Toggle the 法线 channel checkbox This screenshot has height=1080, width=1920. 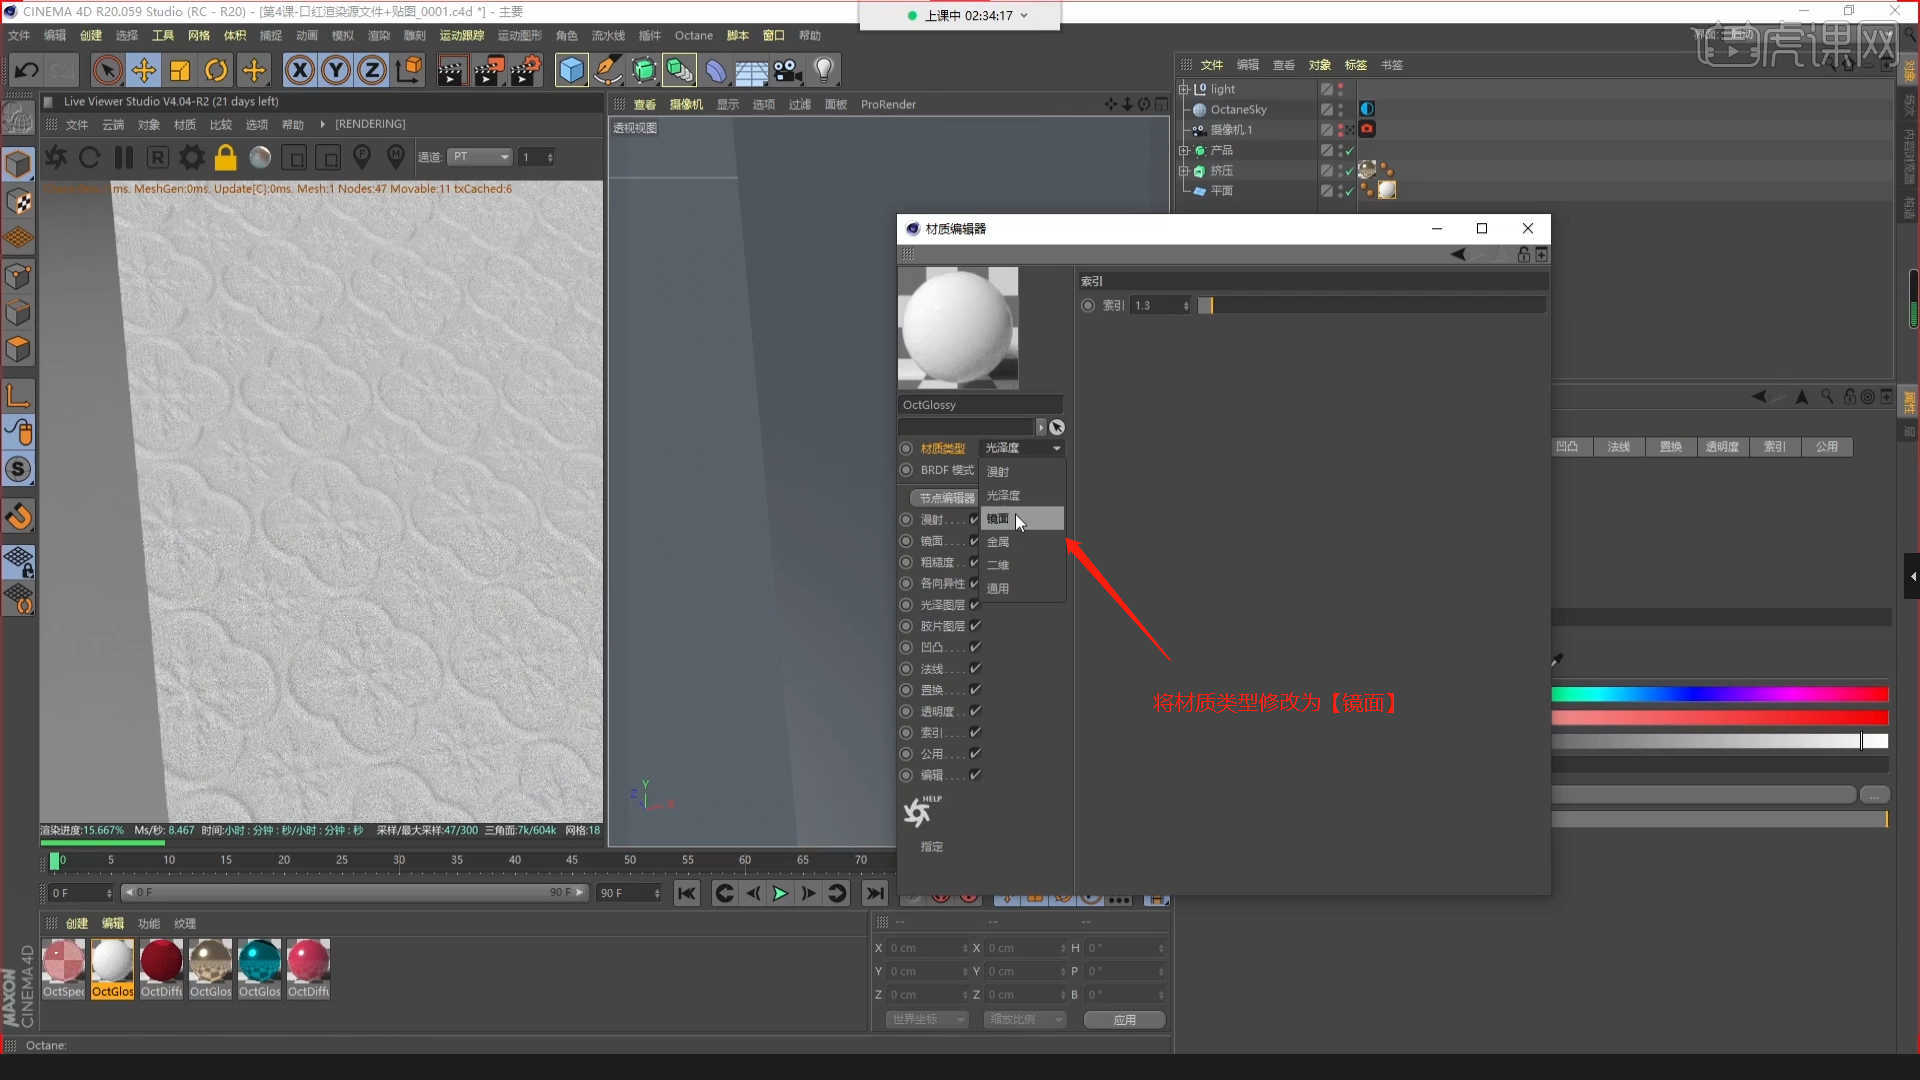pyautogui.click(x=975, y=668)
